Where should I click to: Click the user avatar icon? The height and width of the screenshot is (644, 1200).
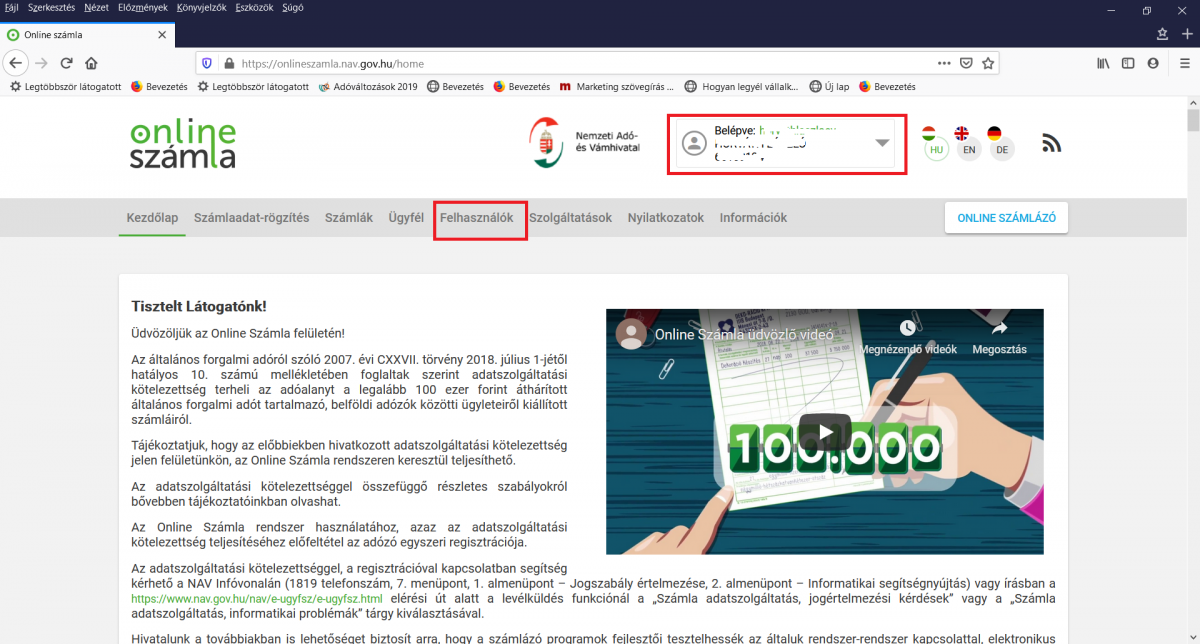point(693,144)
